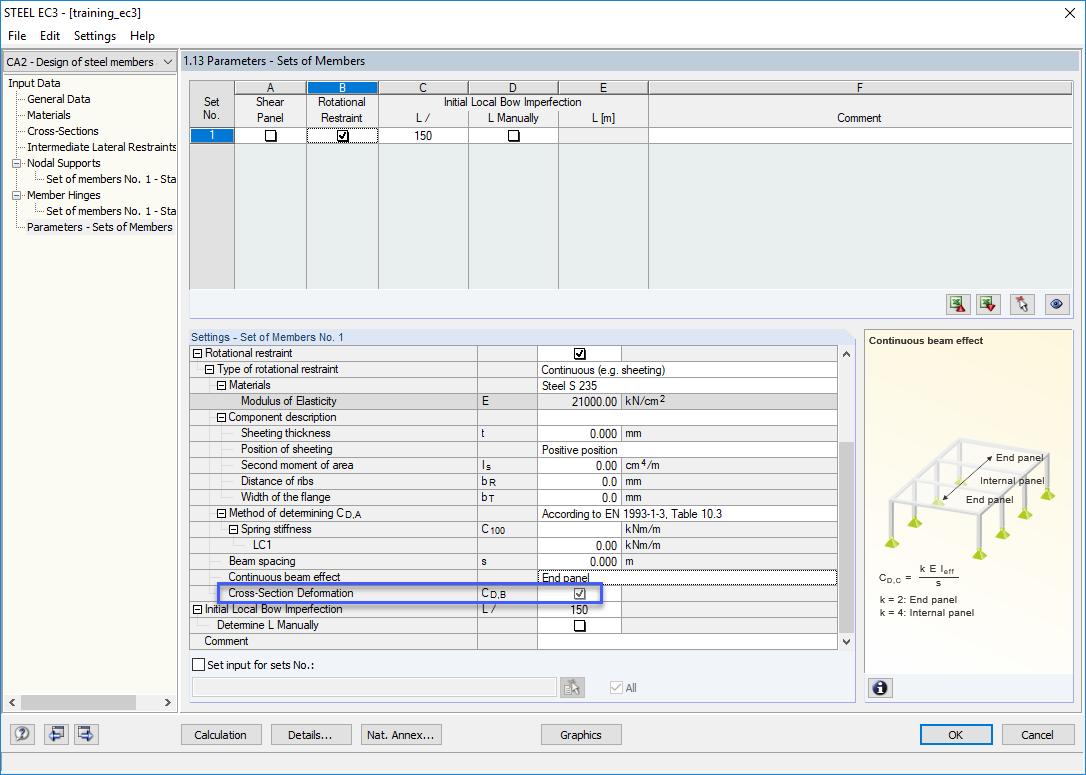Open the Settings menu
1086x775 pixels.
coord(95,36)
